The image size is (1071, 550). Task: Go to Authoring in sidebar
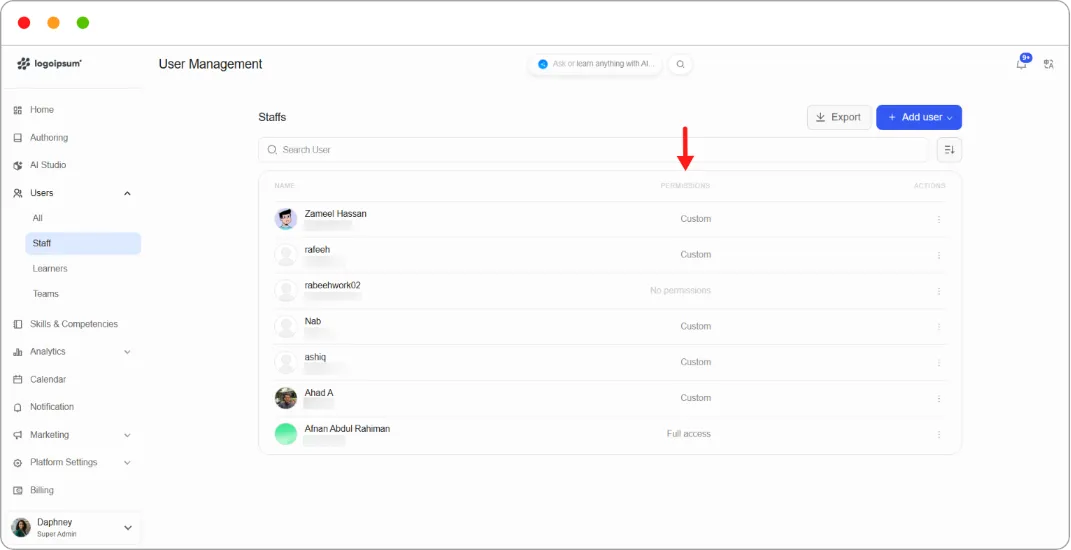(x=48, y=137)
